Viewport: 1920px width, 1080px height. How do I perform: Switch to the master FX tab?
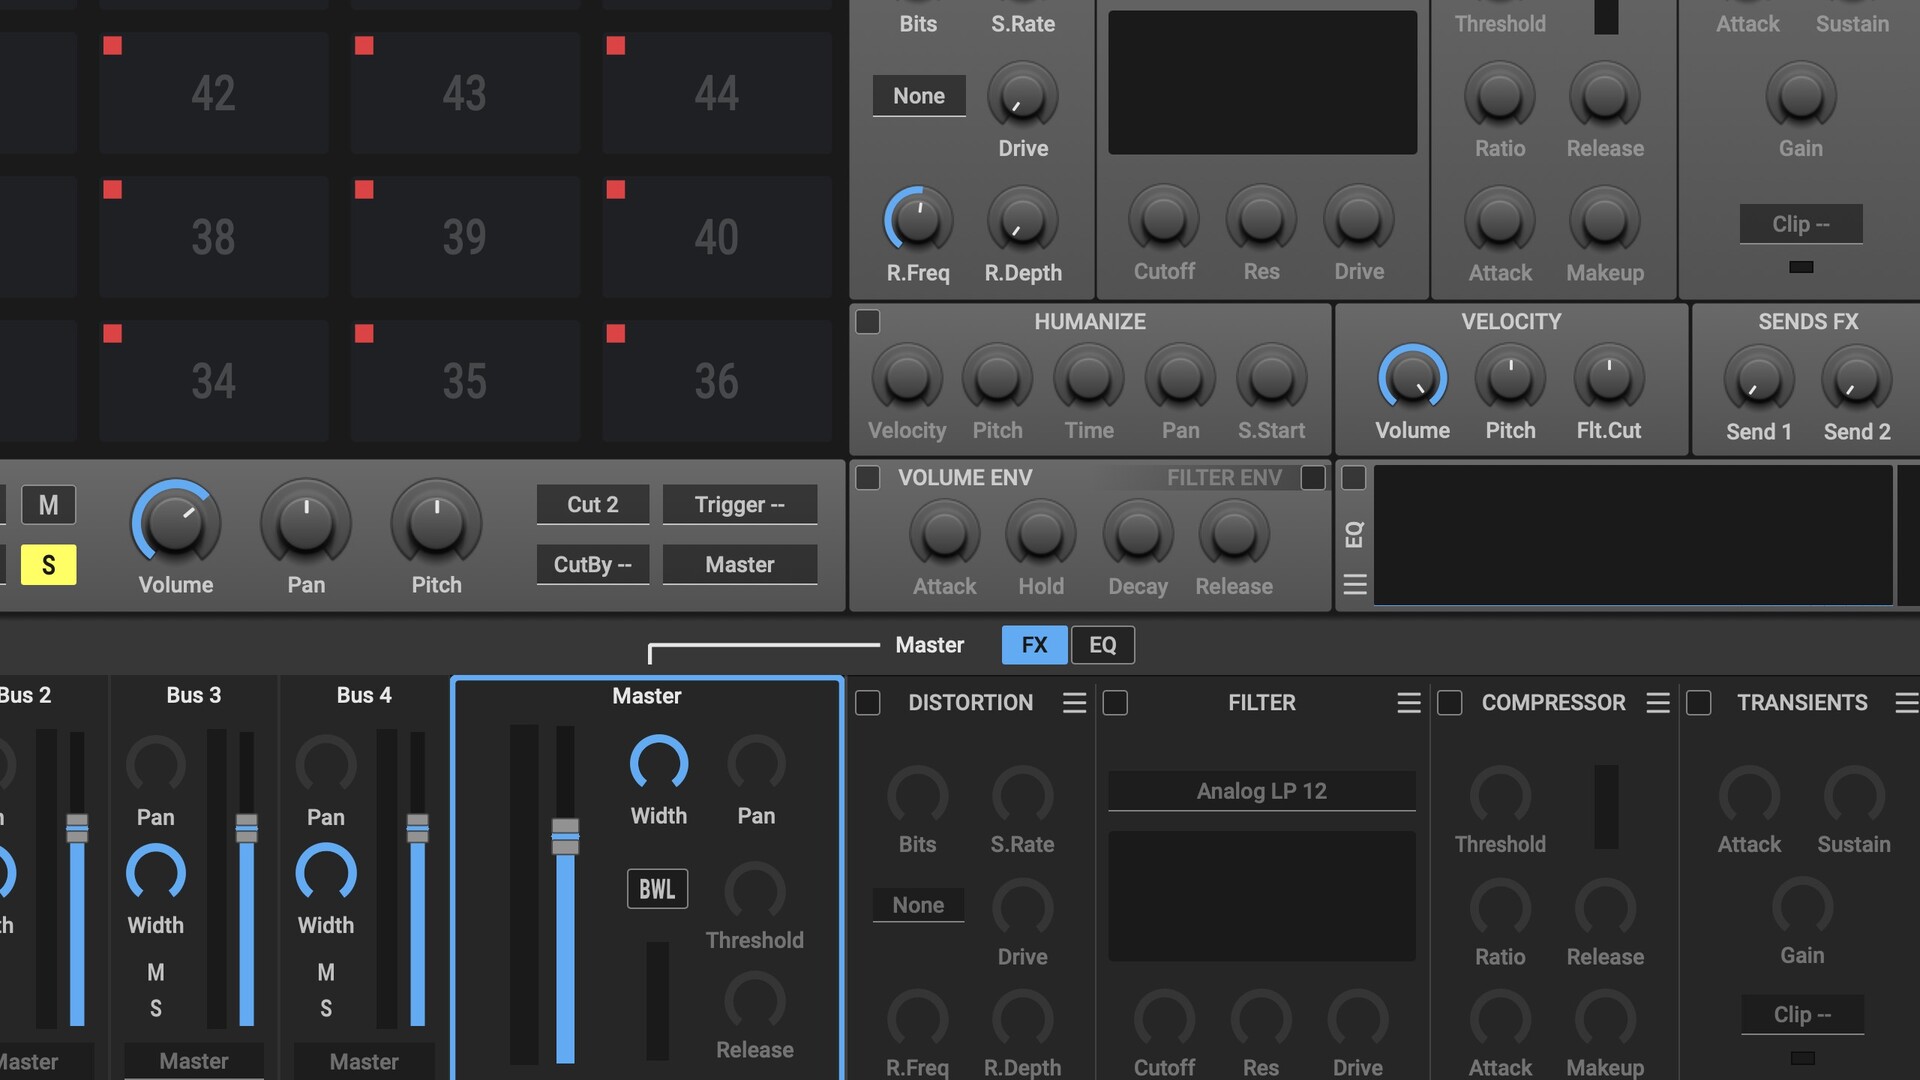pyautogui.click(x=1035, y=645)
